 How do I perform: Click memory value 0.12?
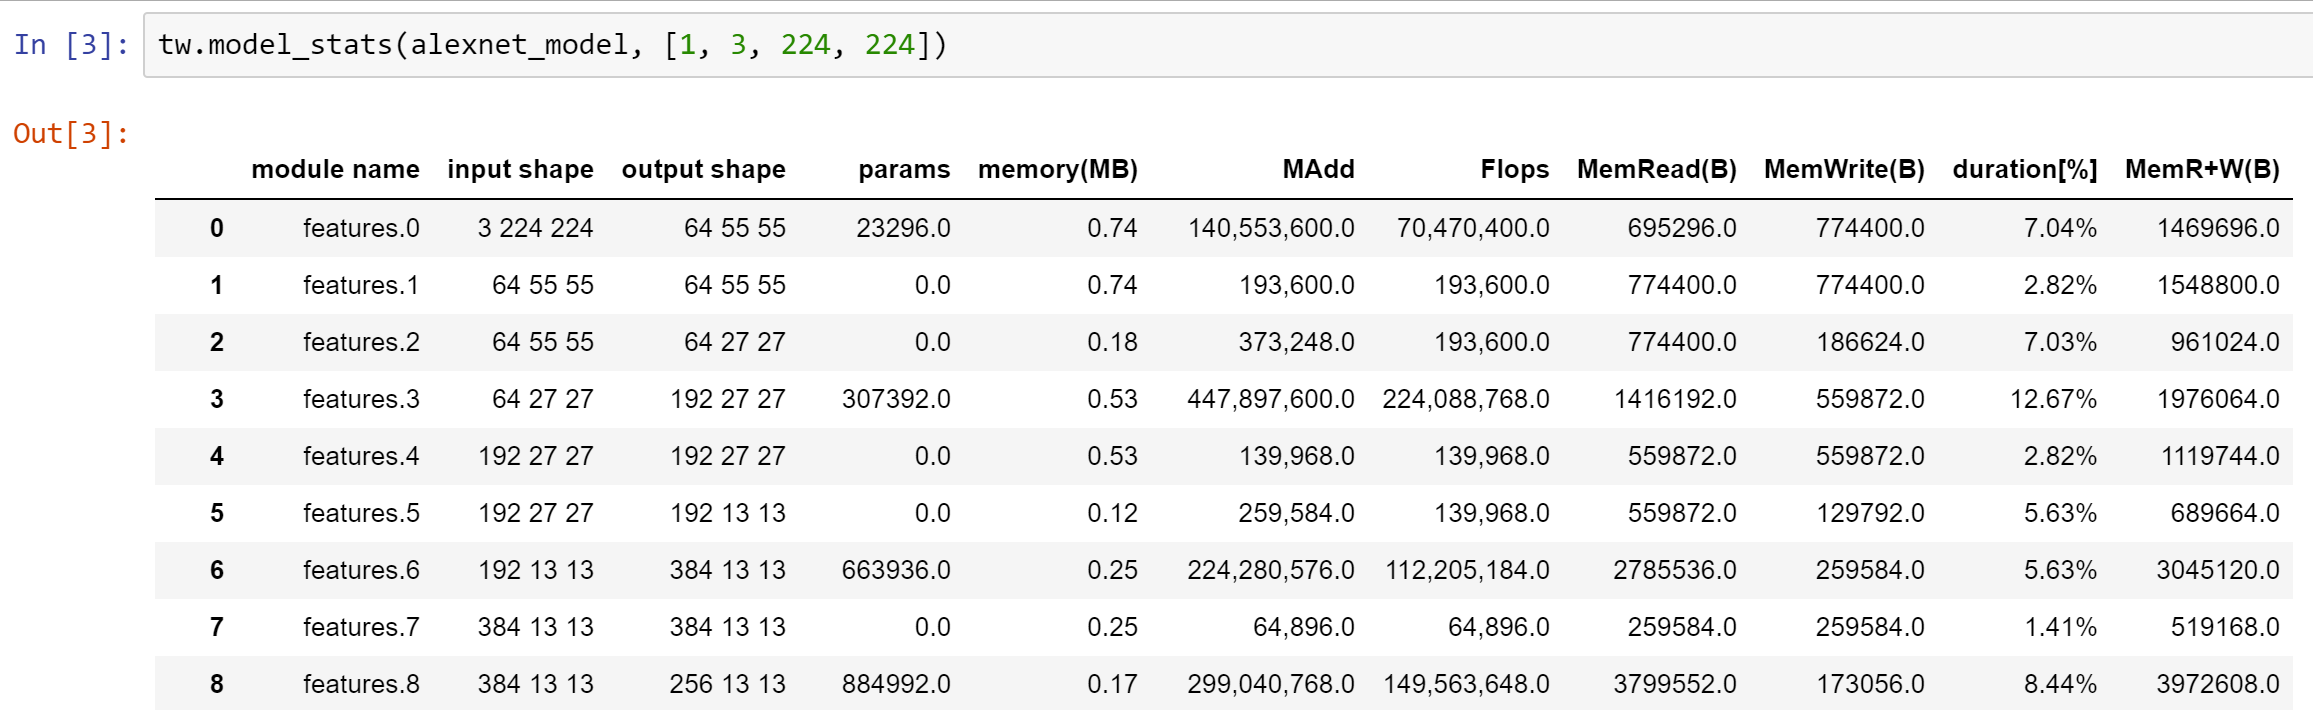1112,513
